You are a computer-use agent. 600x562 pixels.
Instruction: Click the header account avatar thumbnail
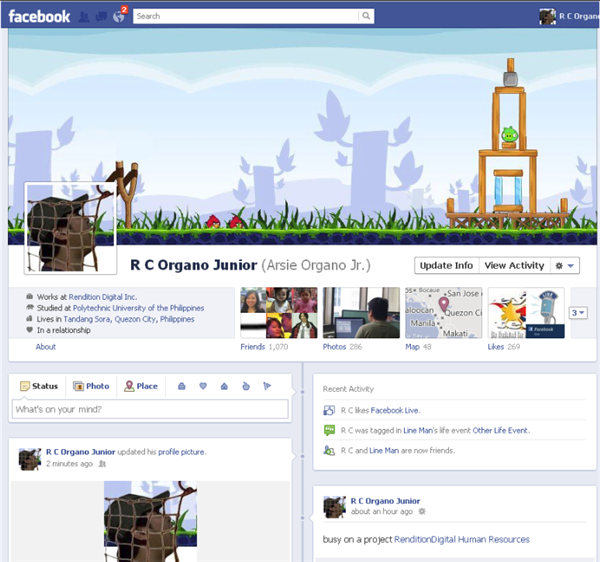pos(548,17)
